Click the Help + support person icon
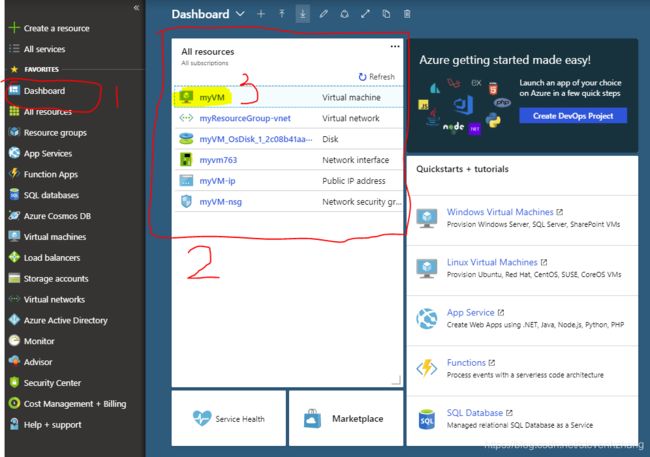650x457 pixels. tap(15, 424)
